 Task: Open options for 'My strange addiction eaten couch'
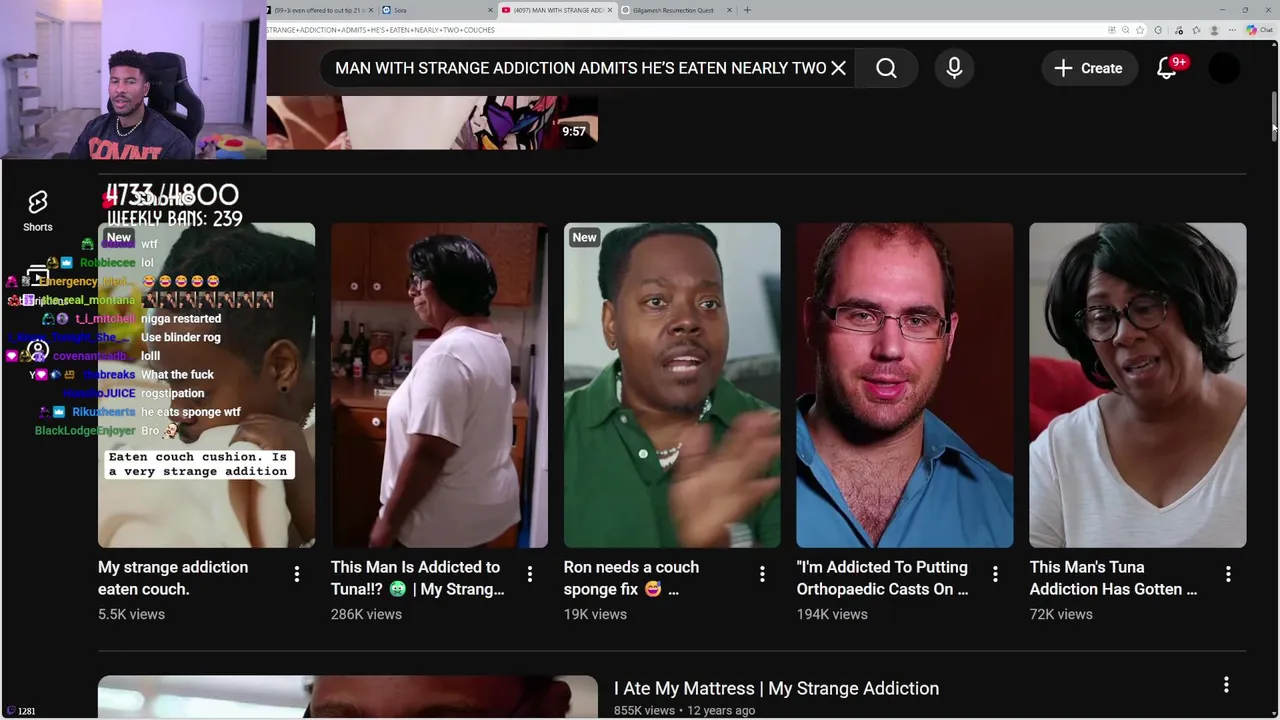[x=296, y=574]
